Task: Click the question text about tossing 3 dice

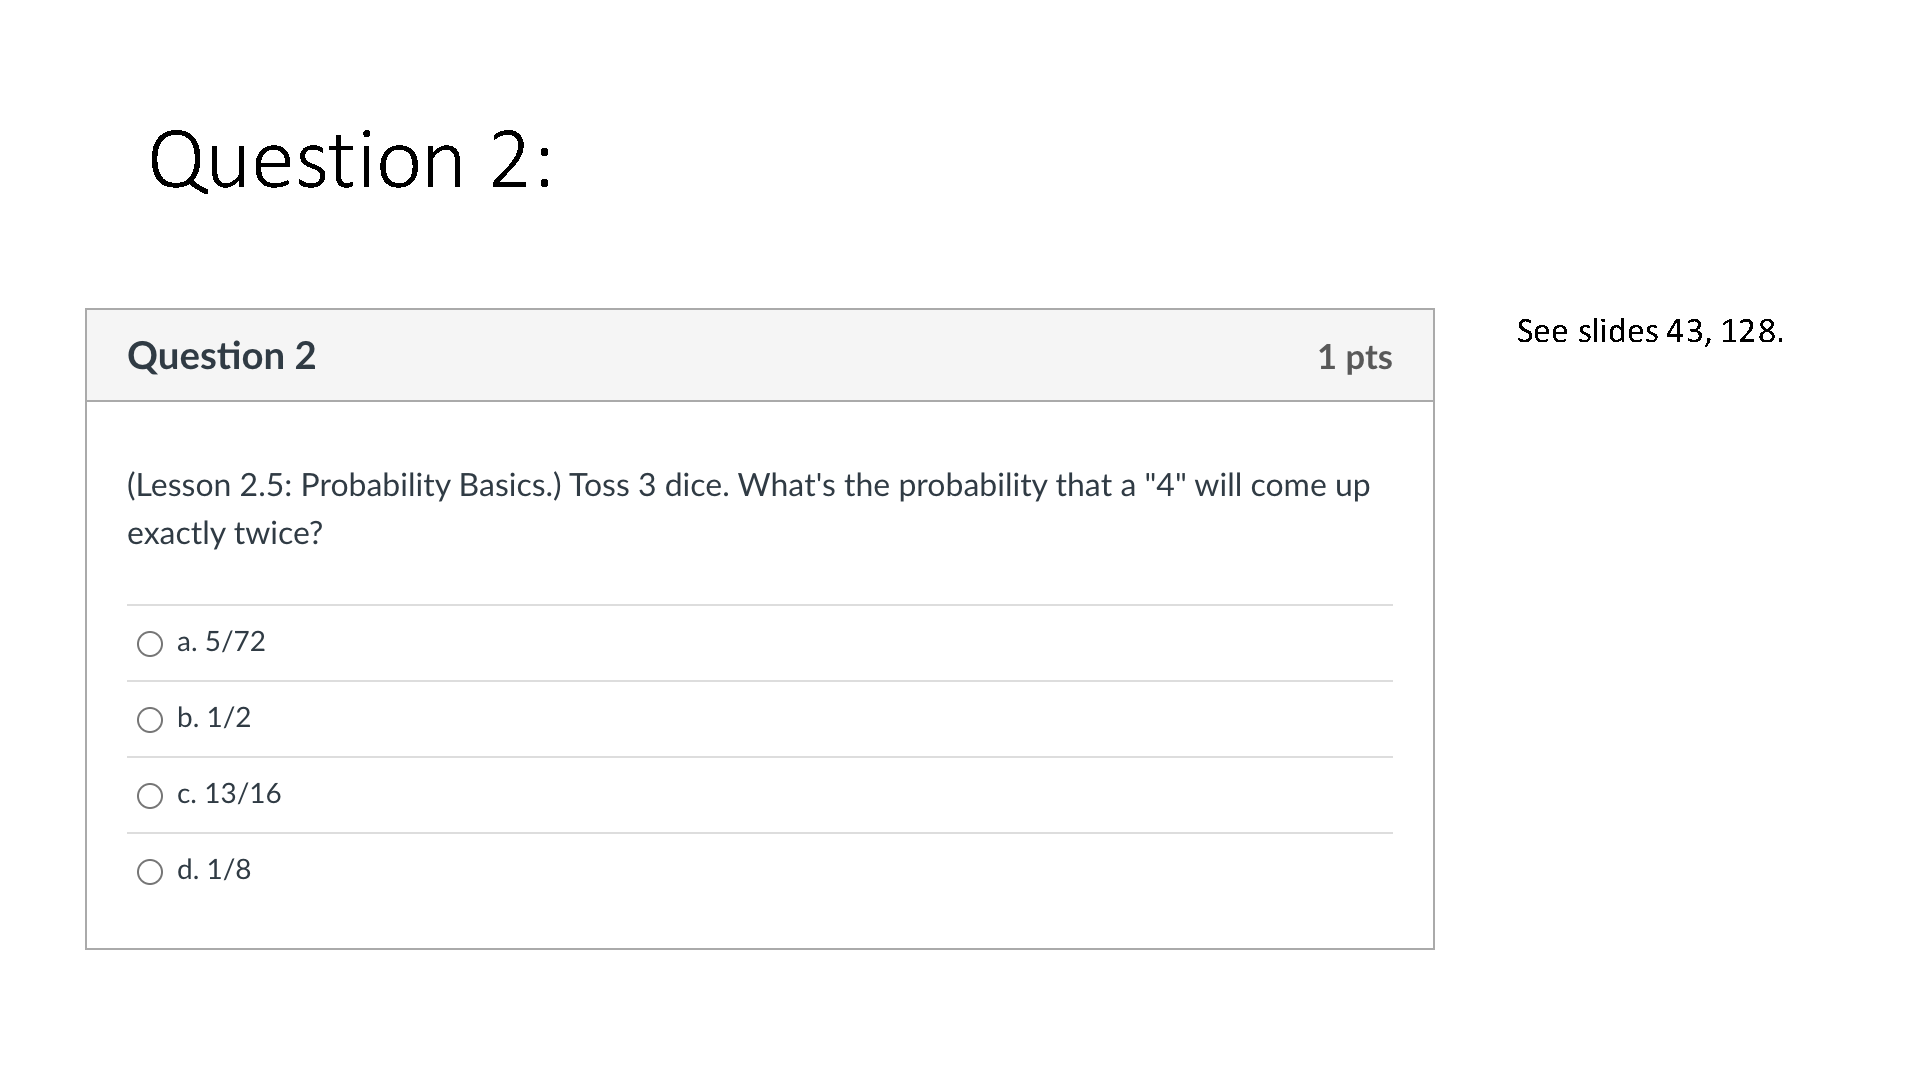Action: tap(748, 509)
